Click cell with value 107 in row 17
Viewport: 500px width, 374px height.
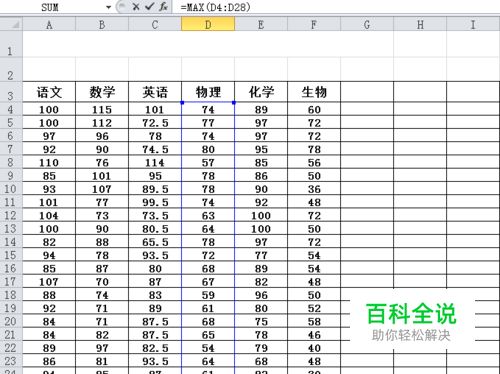[x=49, y=282]
